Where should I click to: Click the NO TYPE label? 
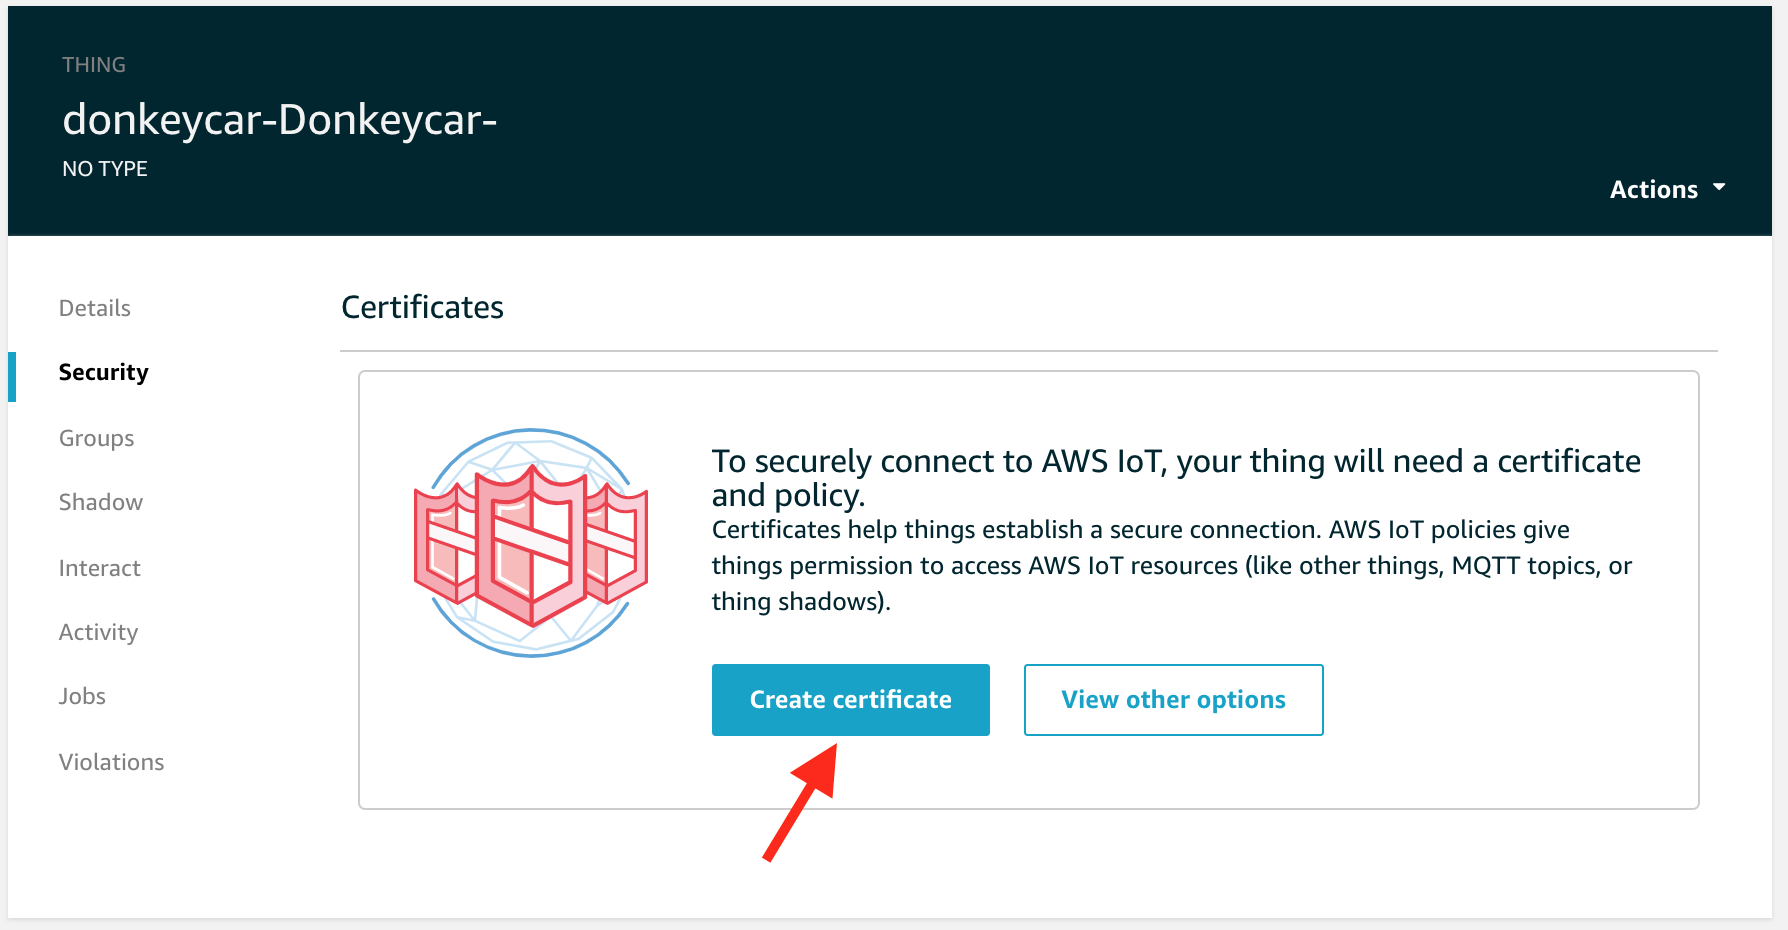(x=105, y=169)
